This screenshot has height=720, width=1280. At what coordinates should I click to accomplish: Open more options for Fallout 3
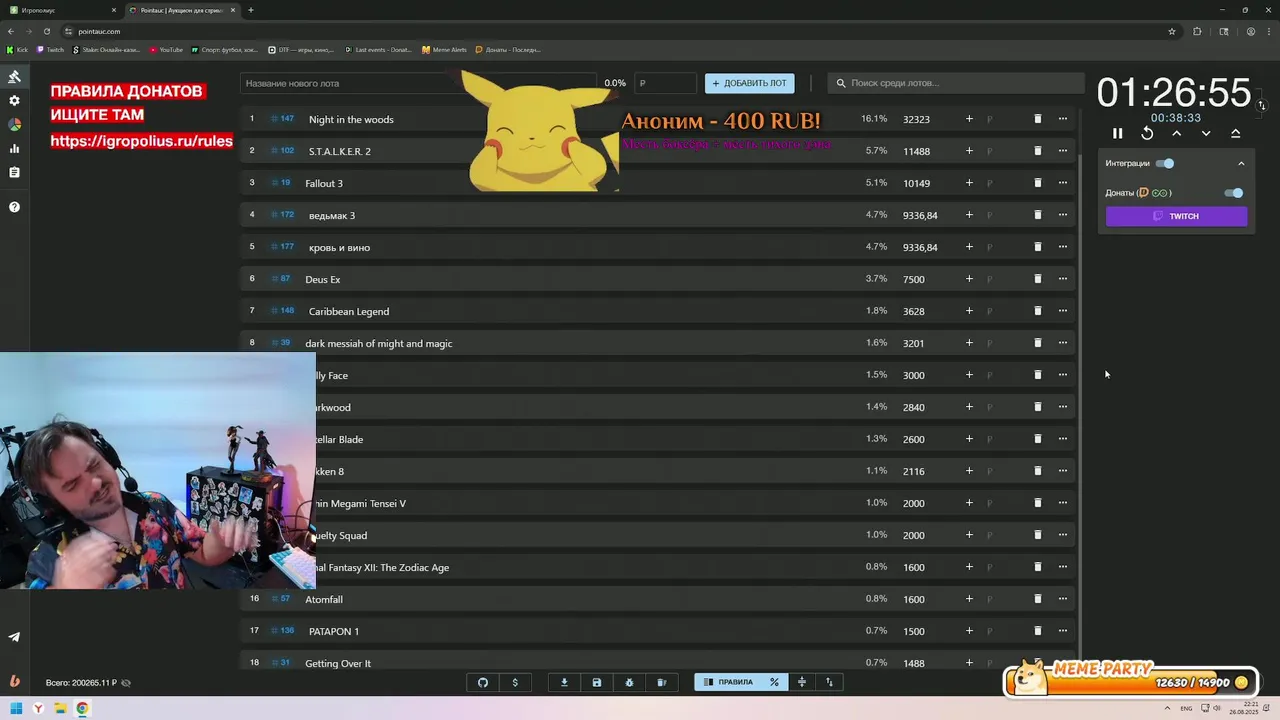[1063, 183]
